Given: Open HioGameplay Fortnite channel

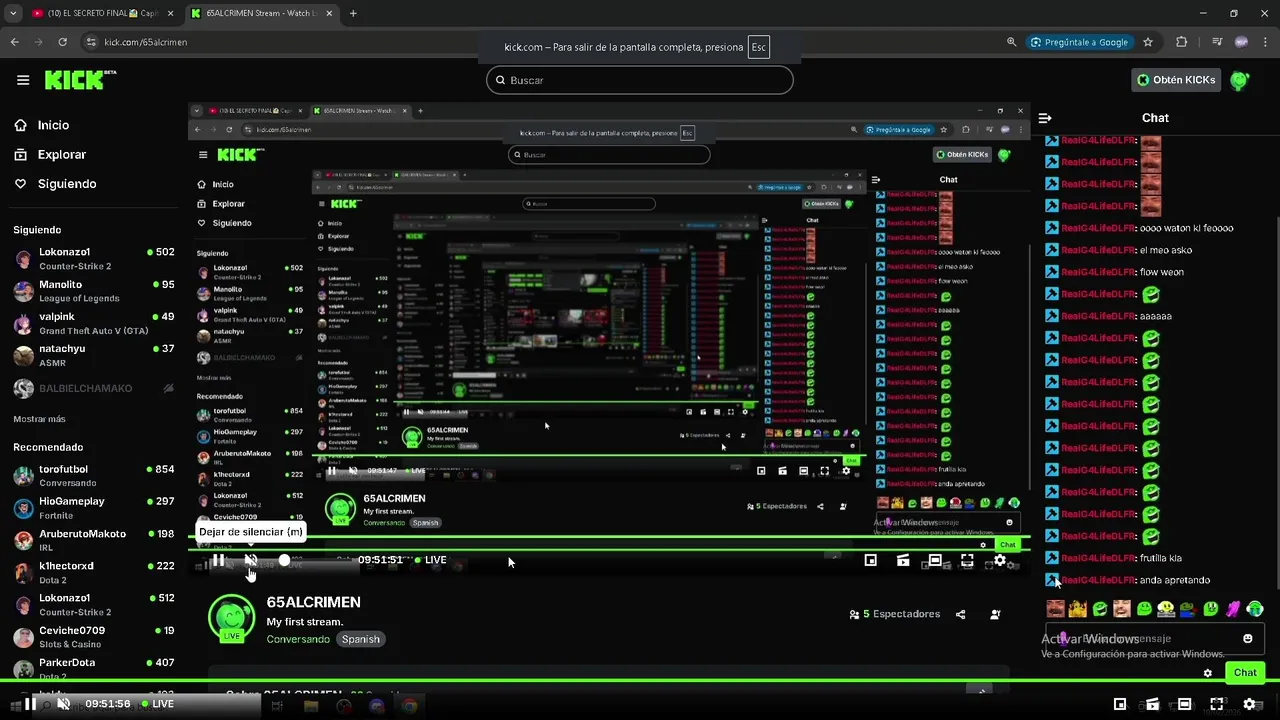Looking at the screenshot, I should point(94,508).
